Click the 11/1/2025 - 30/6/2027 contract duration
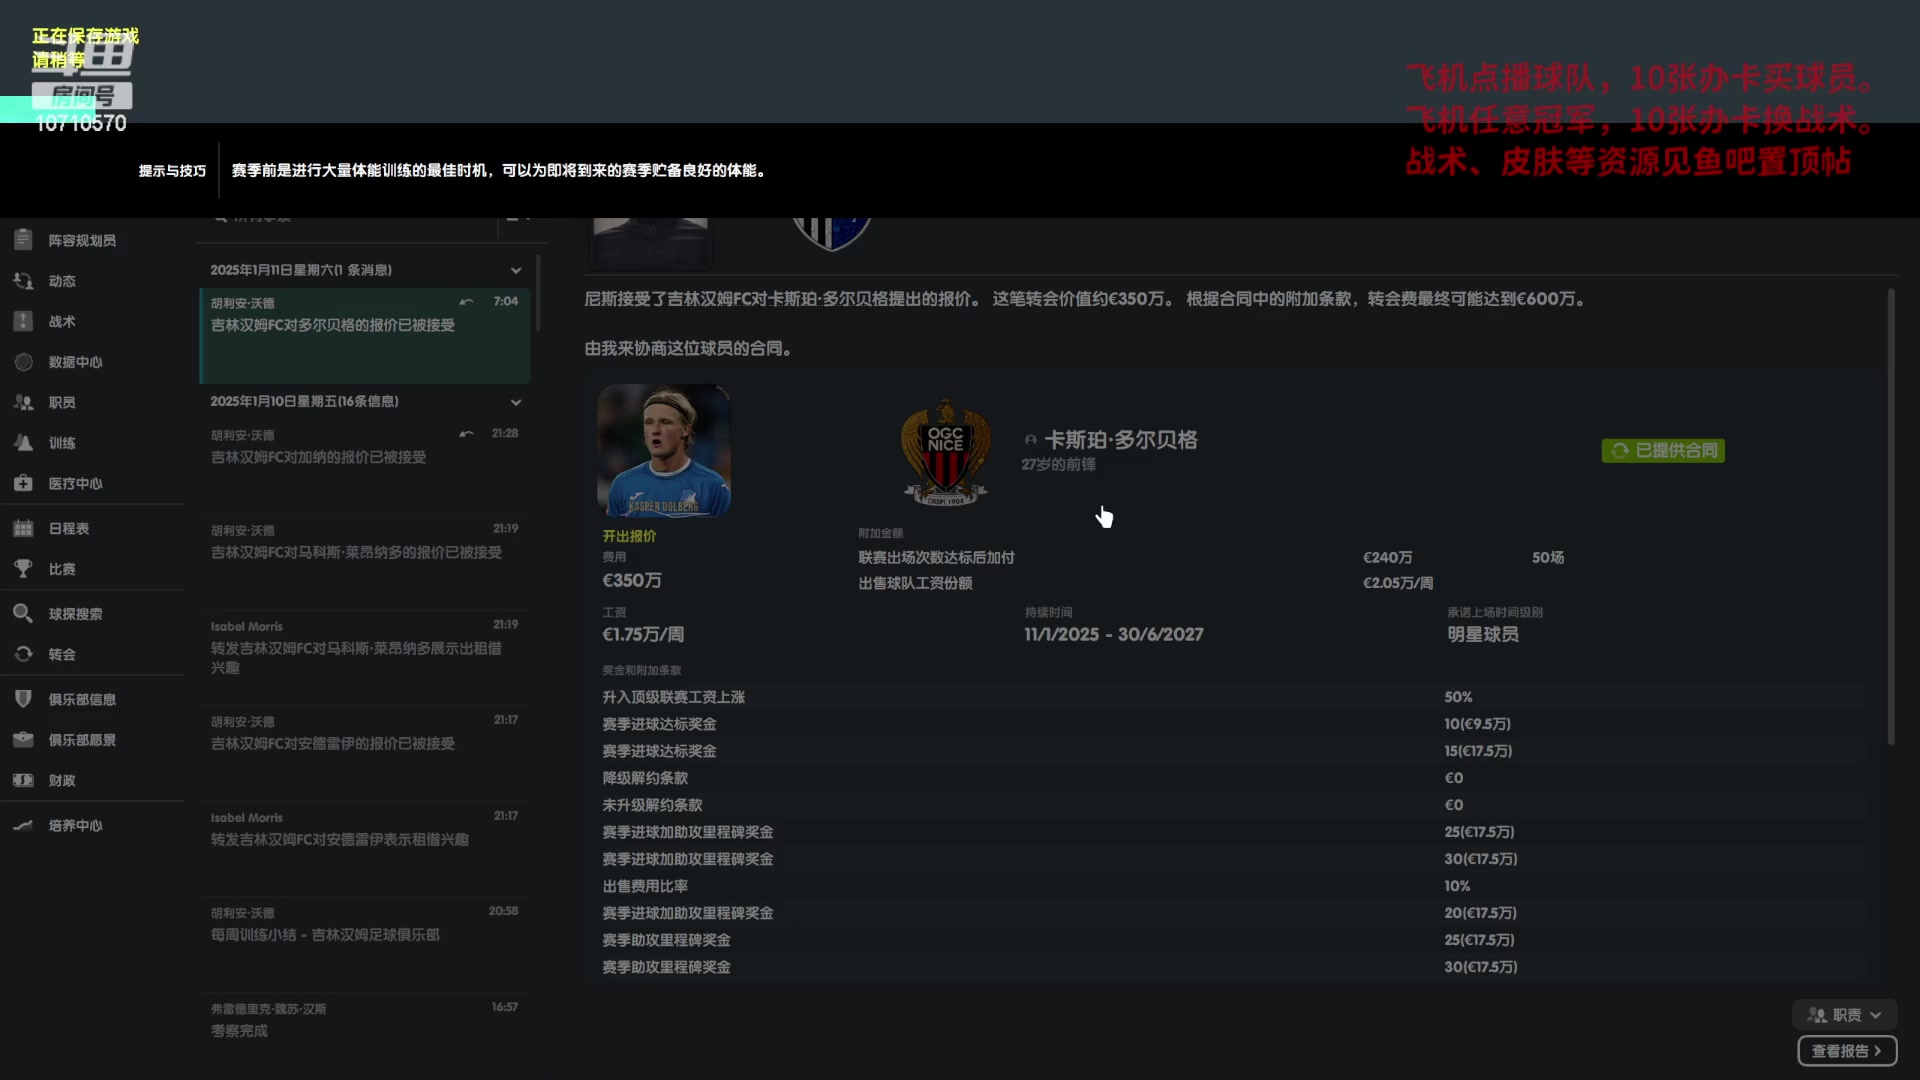1920x1080 pixels. 1113,634
